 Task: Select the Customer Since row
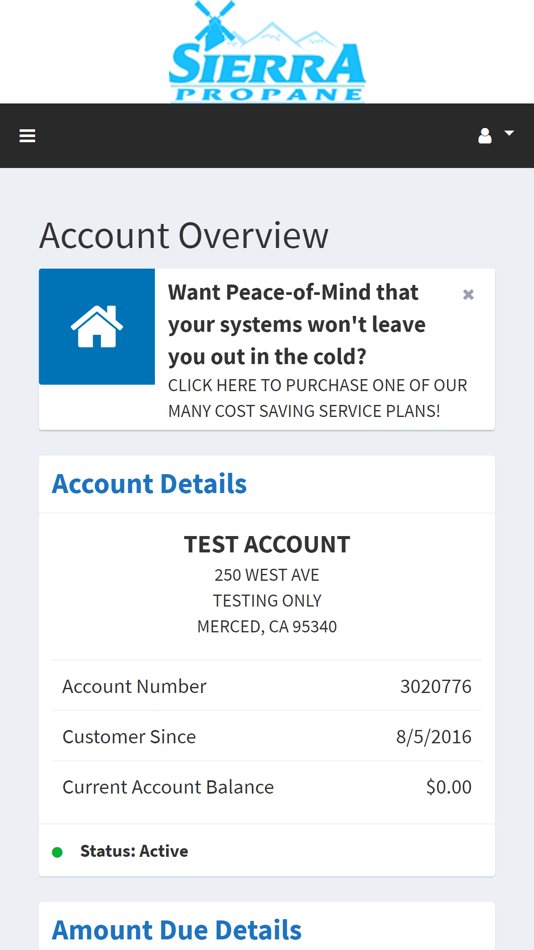click(267, 736)
